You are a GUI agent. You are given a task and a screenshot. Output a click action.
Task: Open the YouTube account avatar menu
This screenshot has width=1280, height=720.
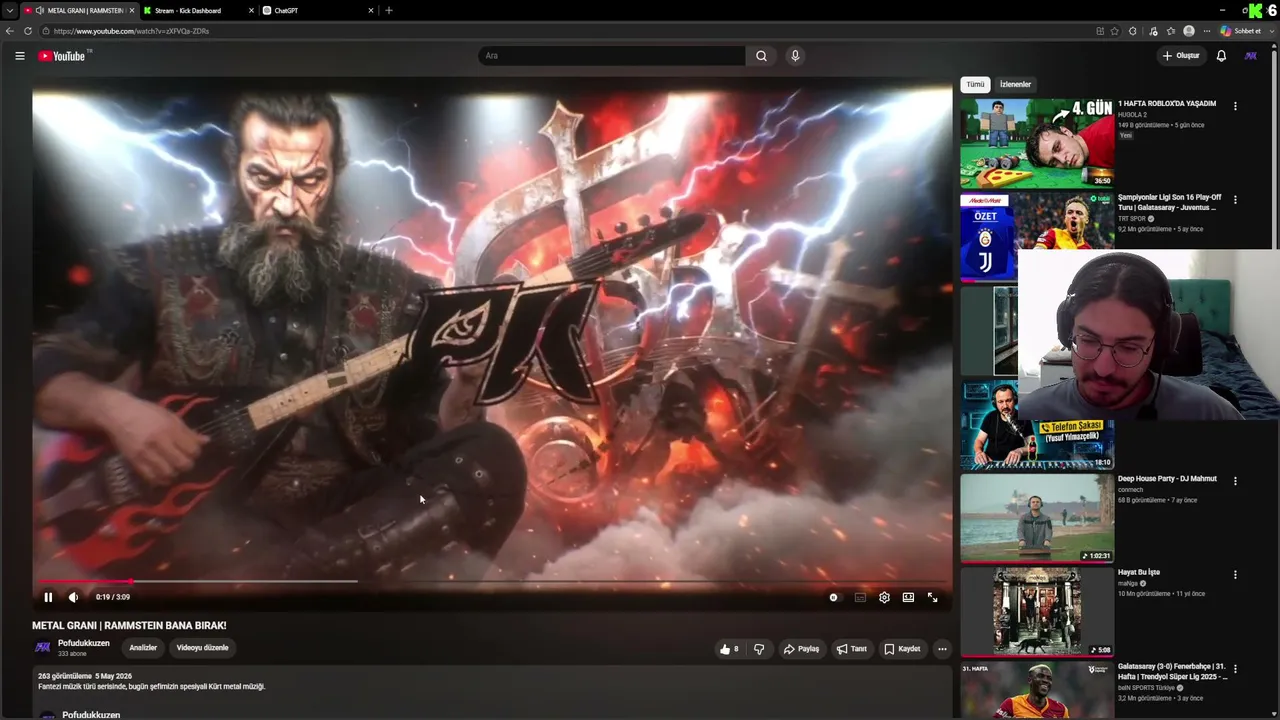(x=1250, y=56)
